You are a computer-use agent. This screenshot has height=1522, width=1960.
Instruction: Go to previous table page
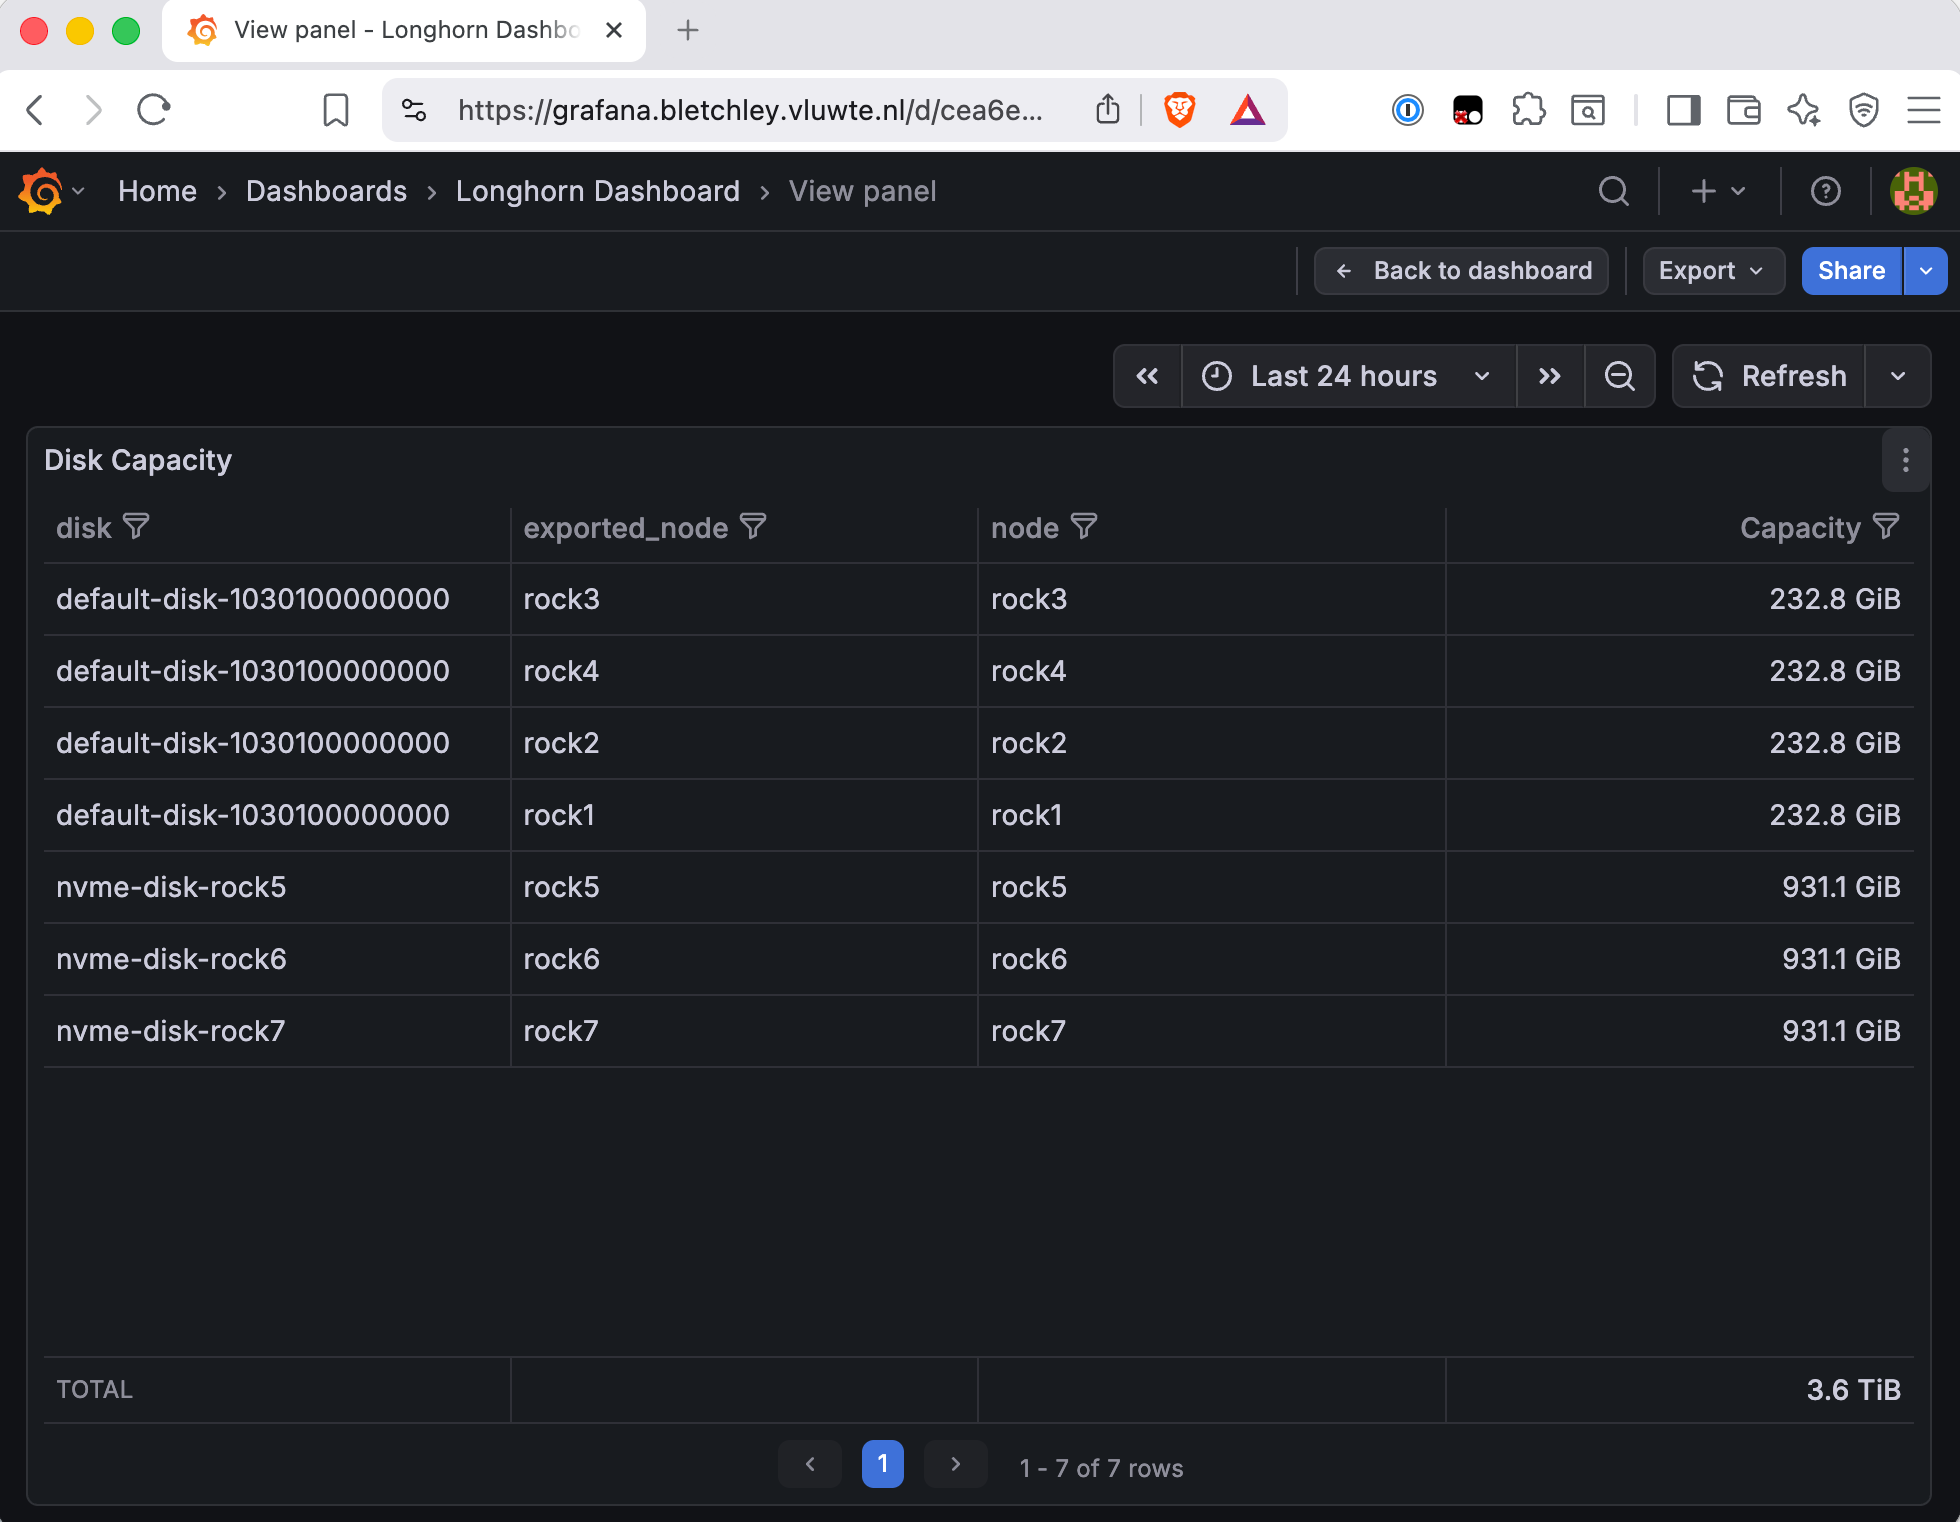tap(809, 1464)
